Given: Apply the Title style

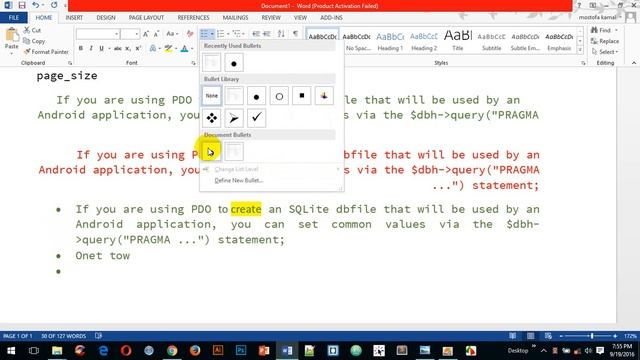Looking at the screenshot, I should click(458, 41).
